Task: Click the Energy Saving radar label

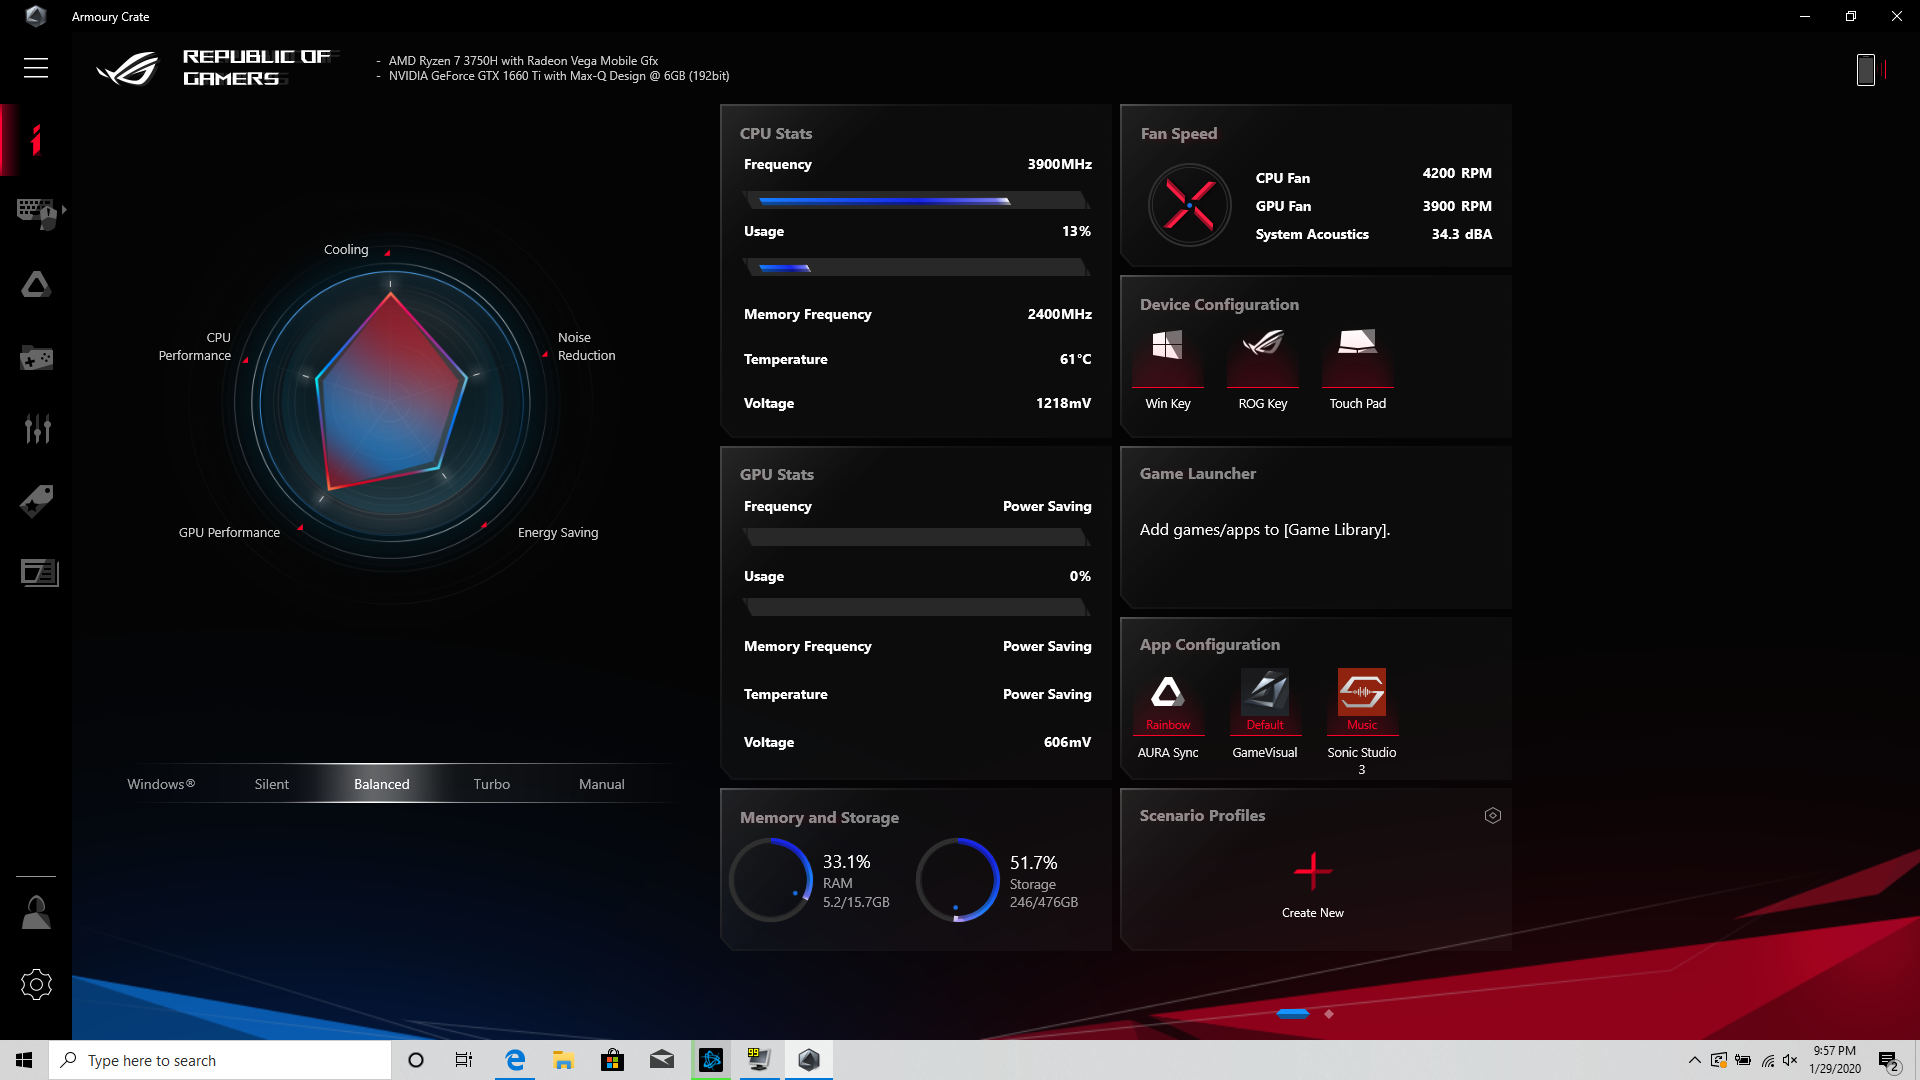Action: (x=558, y=533)
